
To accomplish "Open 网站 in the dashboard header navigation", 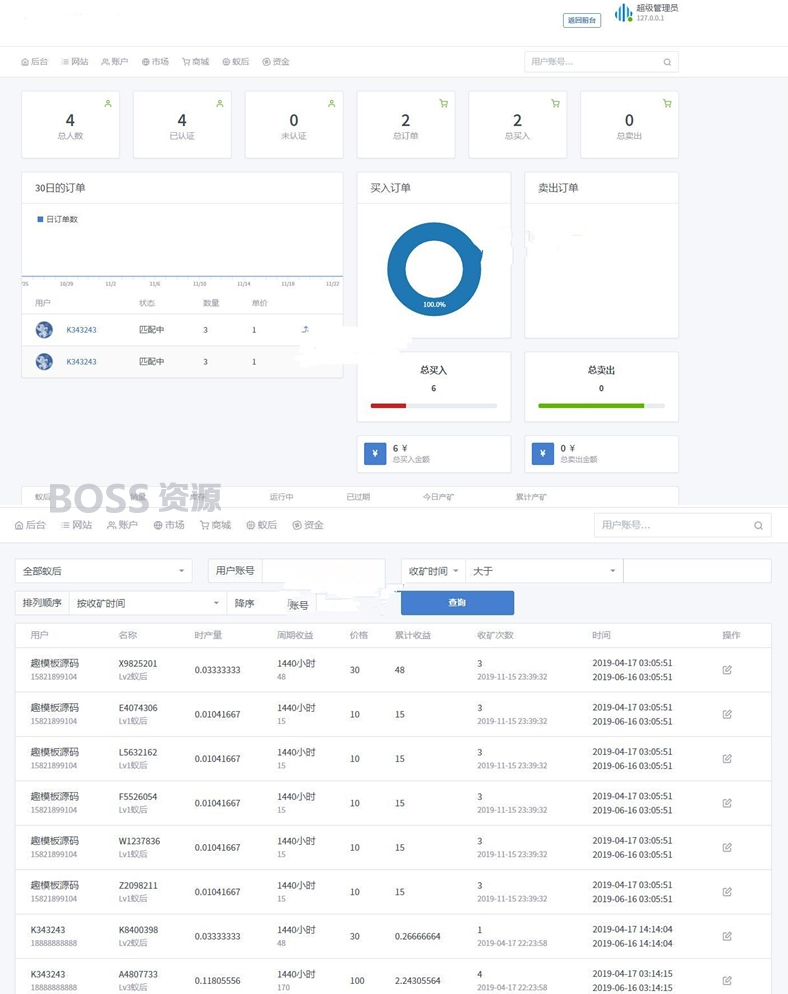I will (75, 61).
